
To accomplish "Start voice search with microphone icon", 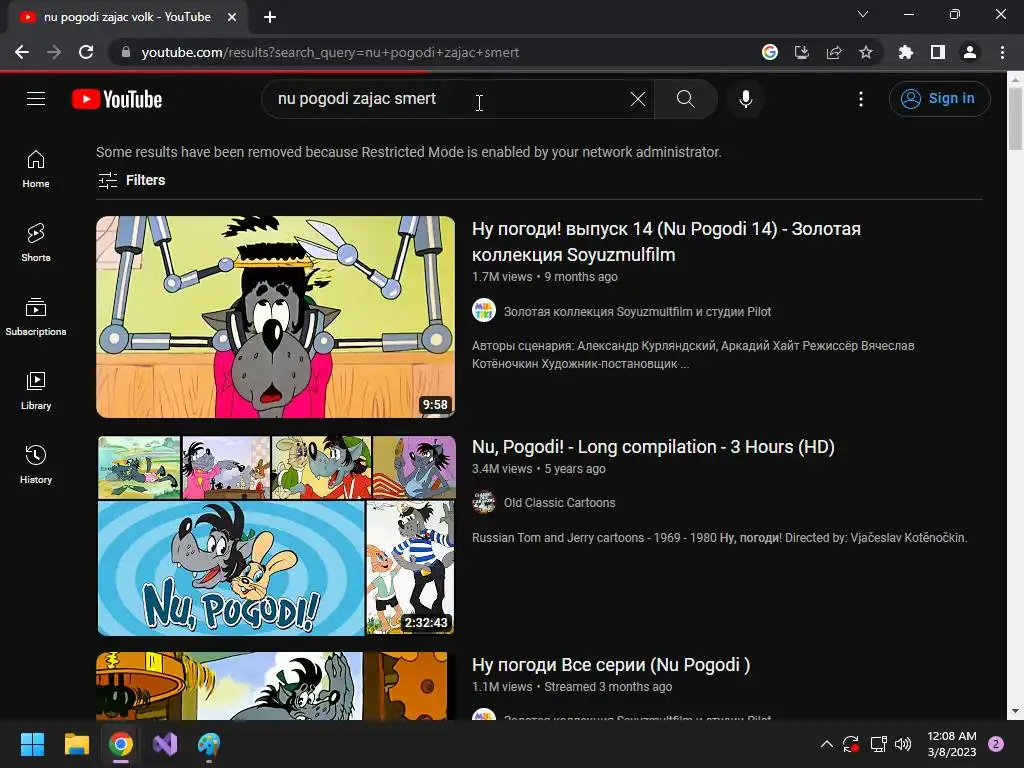I will coord(746,99).
